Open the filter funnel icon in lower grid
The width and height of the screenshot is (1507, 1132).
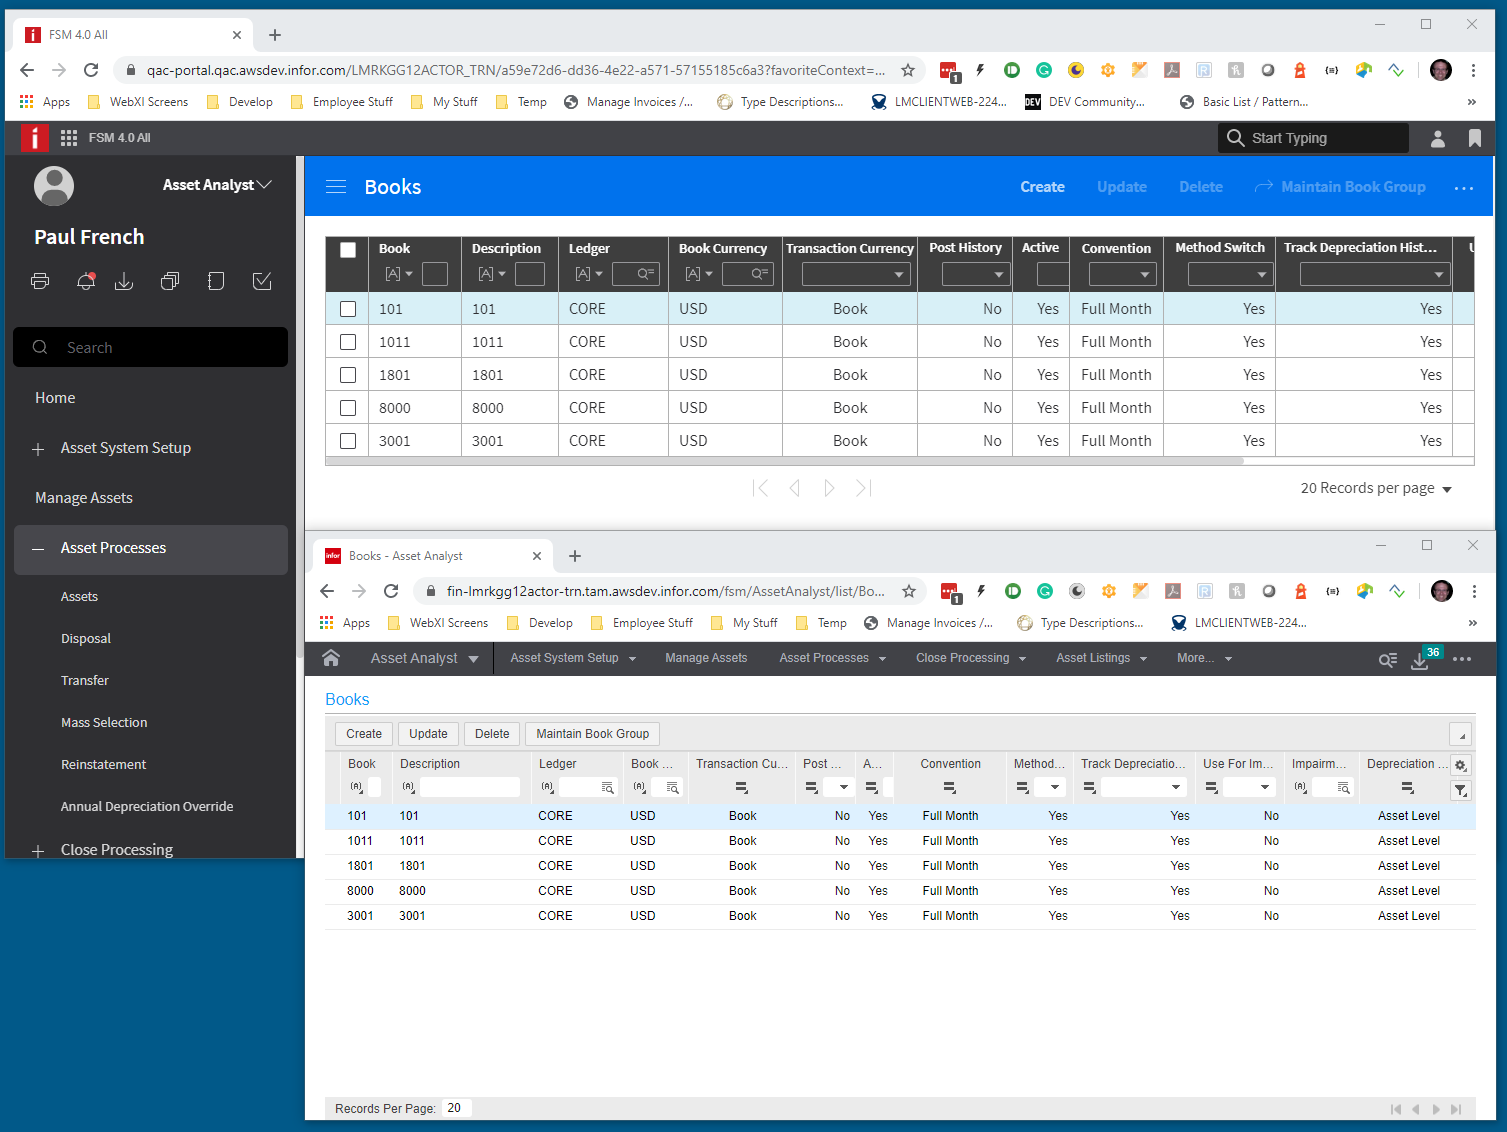1461,790
